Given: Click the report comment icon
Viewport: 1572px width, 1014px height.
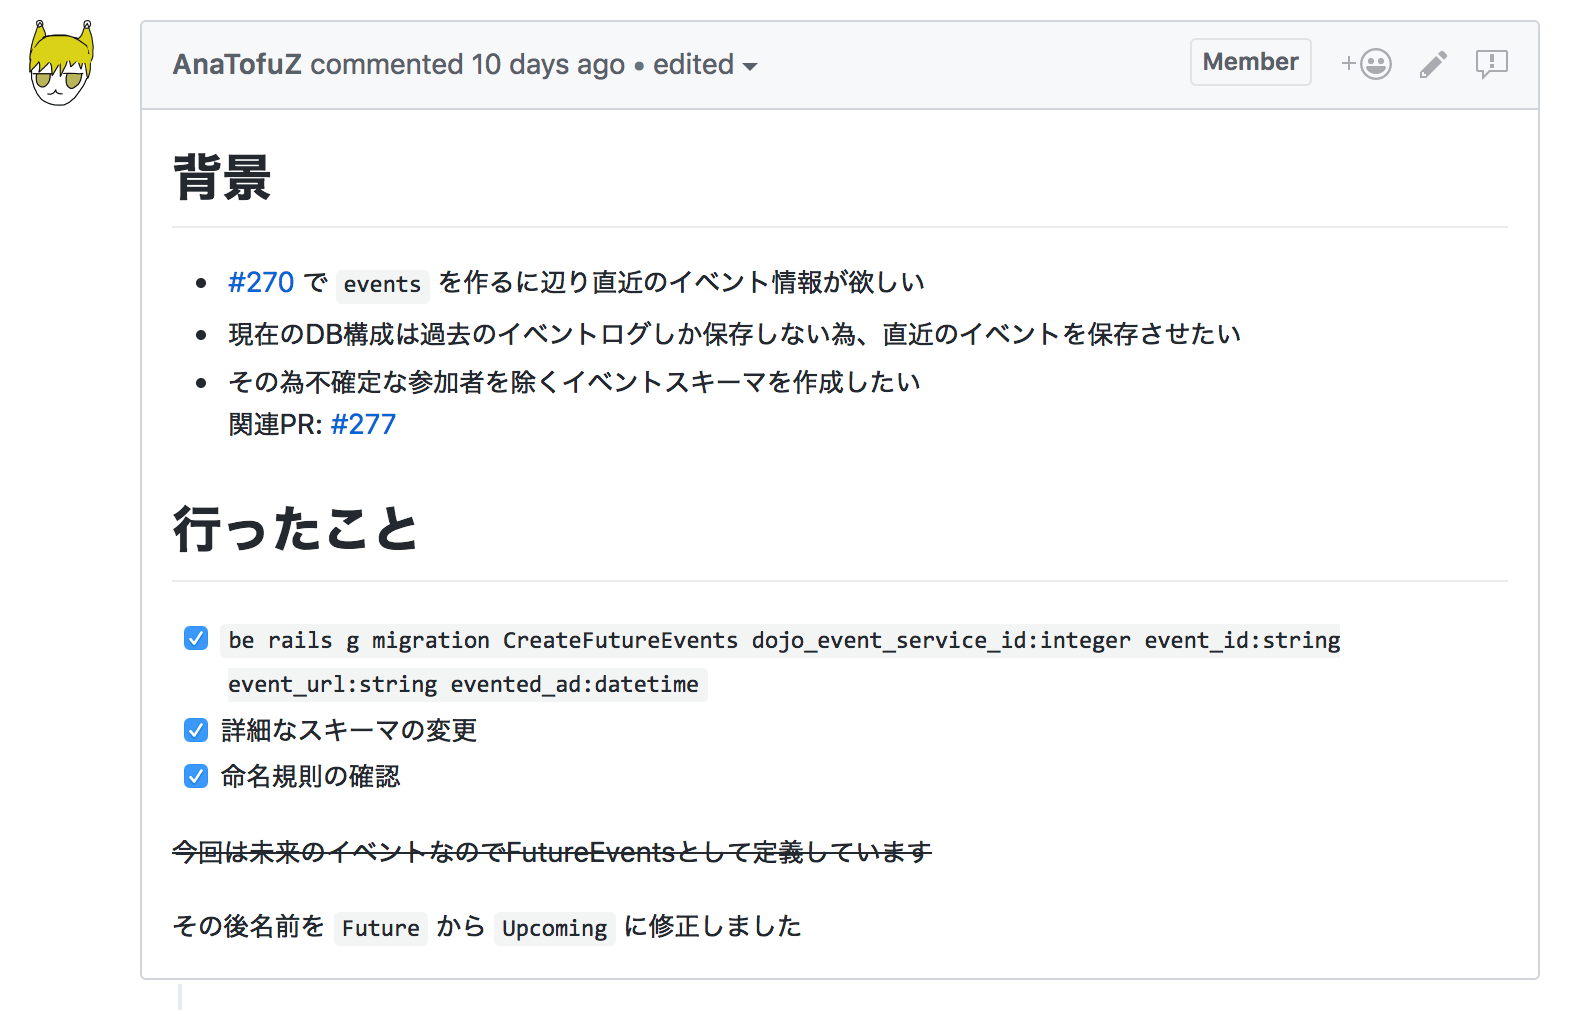Looking at the screenshot, I should pos(1491,64).
